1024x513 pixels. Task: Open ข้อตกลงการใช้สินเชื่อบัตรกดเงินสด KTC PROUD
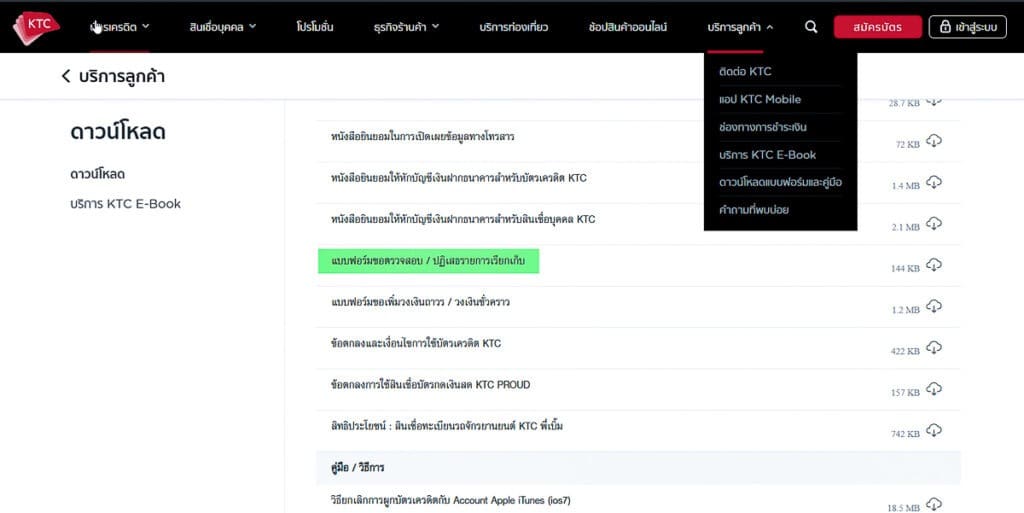pos(430,385)
